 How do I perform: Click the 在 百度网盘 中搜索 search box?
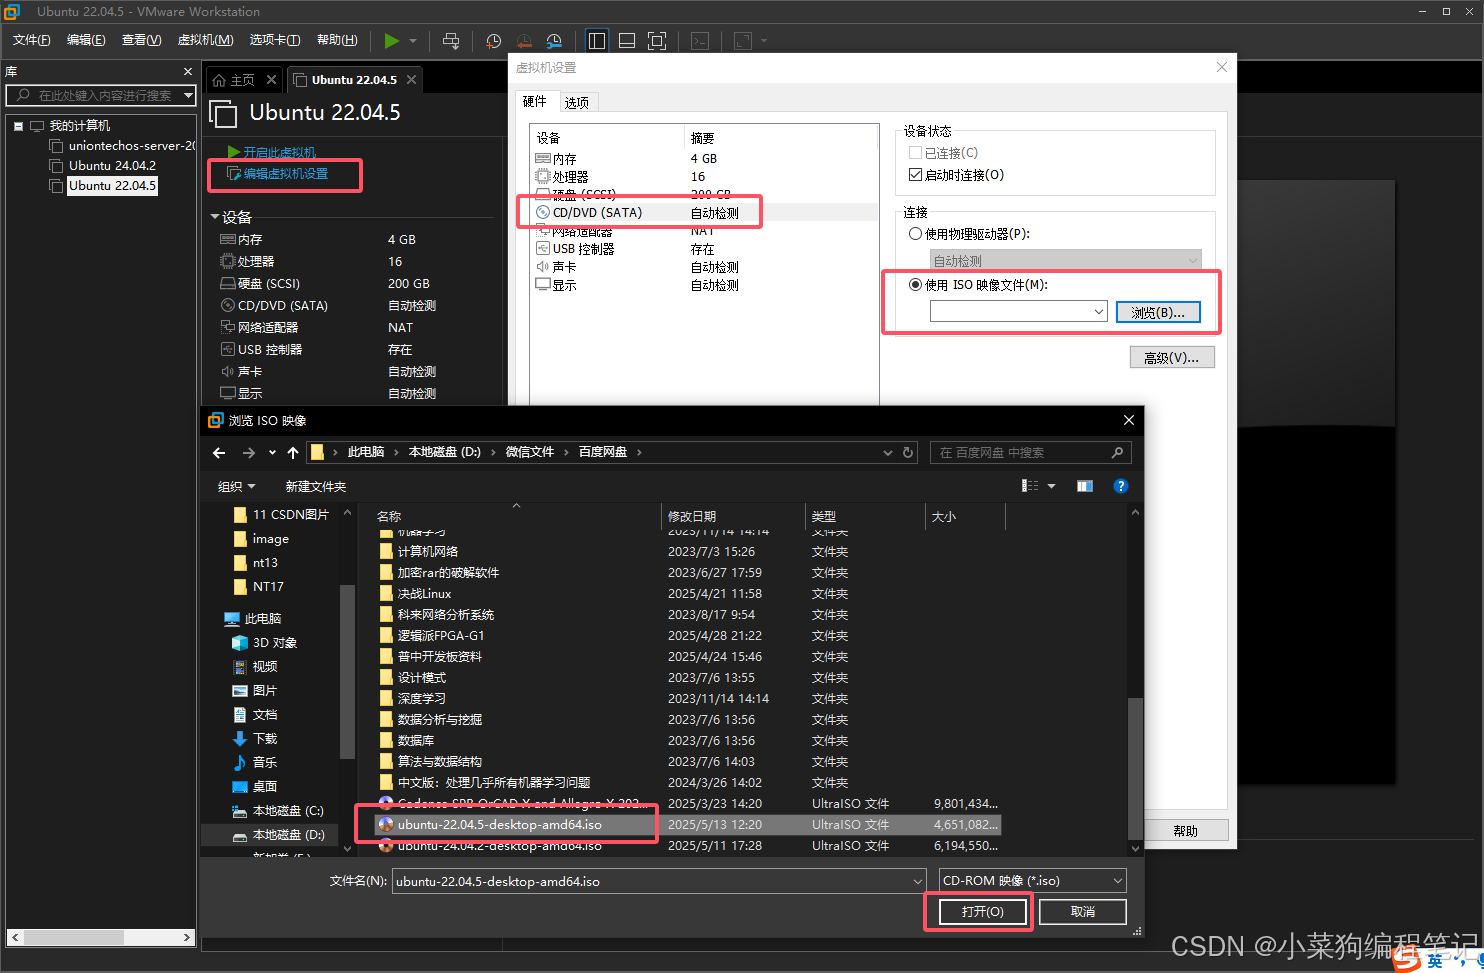coord(1030,453)
